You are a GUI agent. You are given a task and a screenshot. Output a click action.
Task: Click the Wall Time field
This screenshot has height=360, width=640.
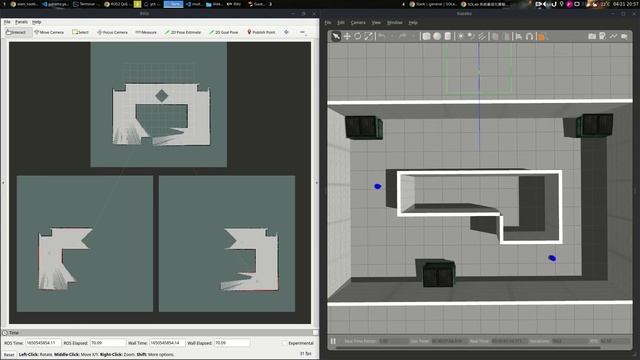[167, 343]
